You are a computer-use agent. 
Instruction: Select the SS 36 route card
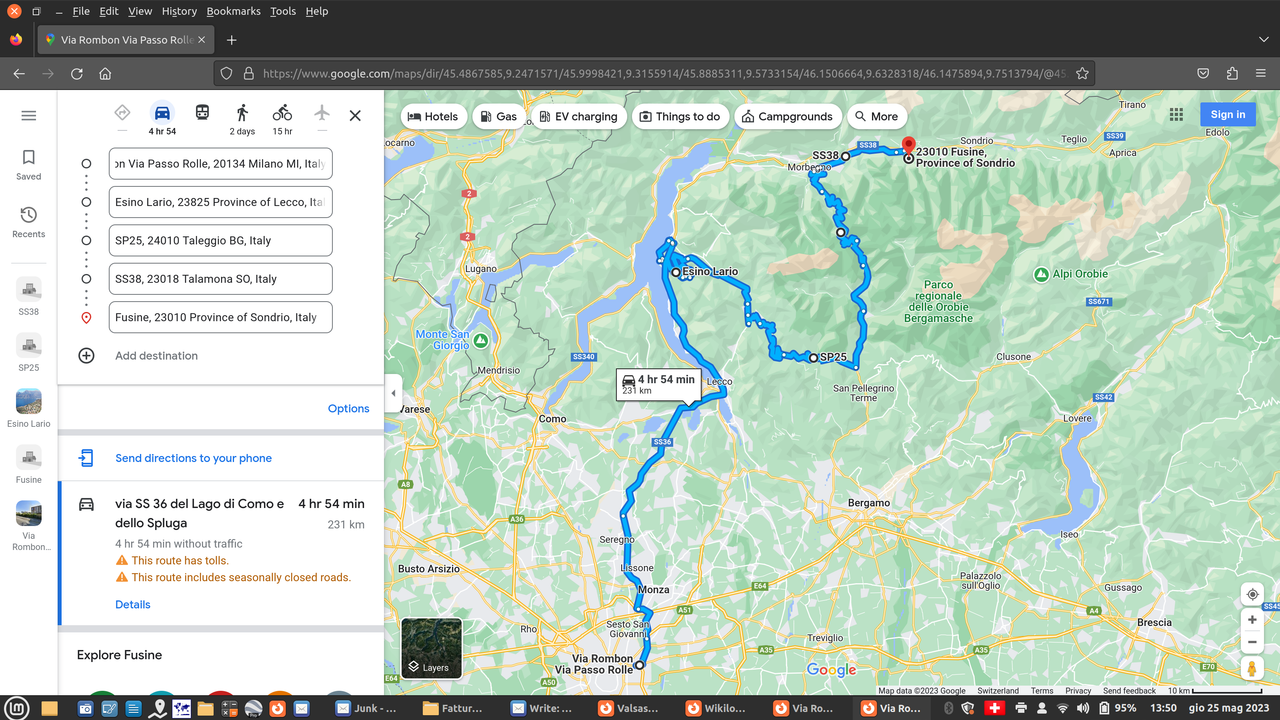221,553
